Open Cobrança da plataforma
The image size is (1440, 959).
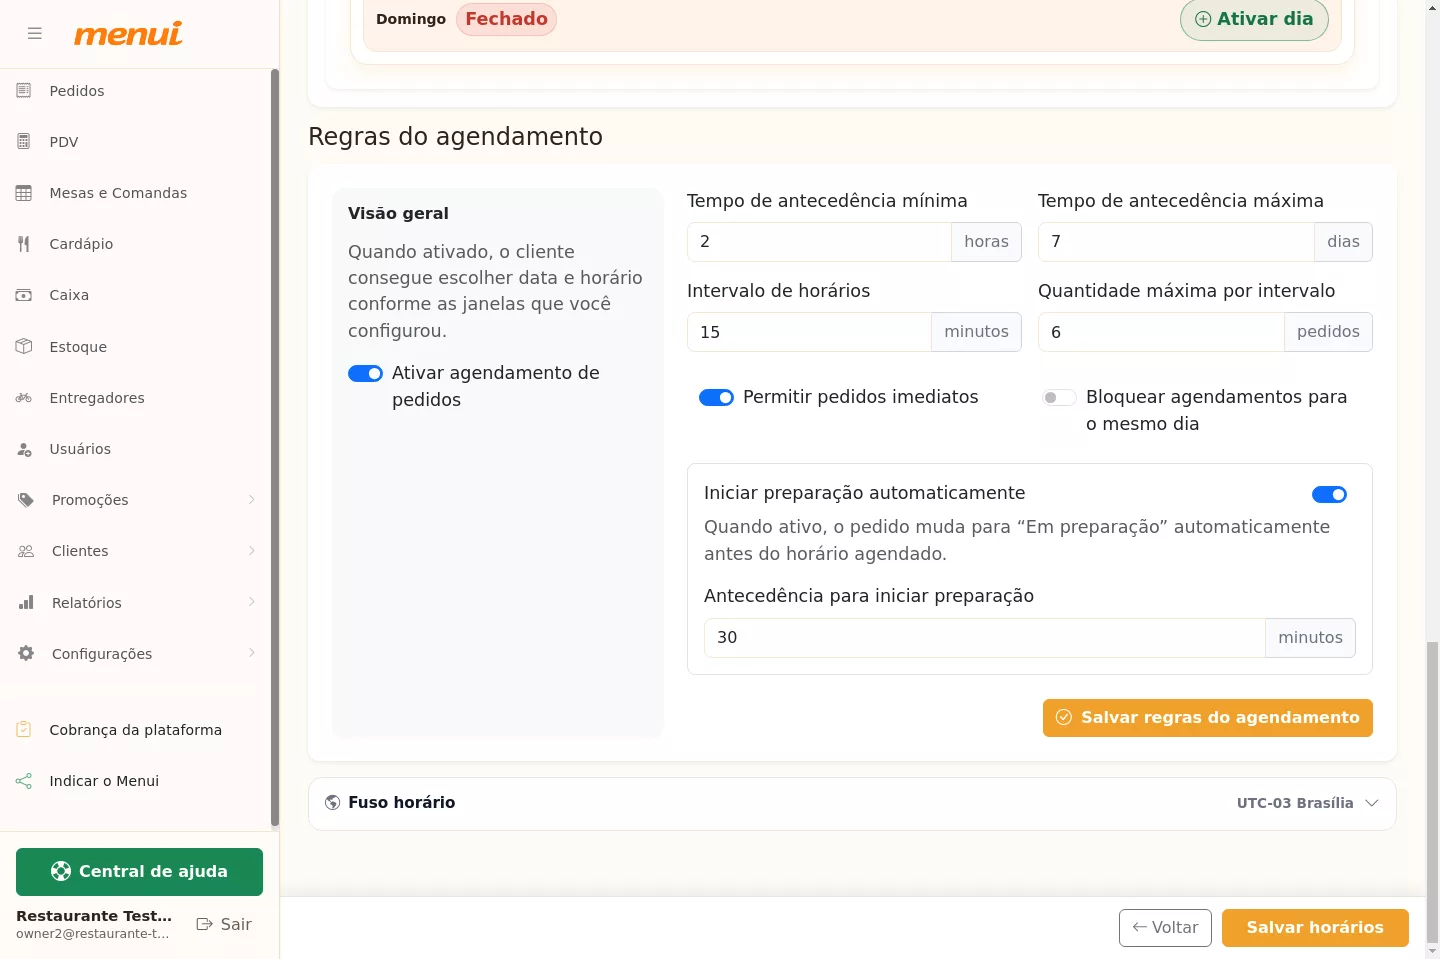[136, 730]
